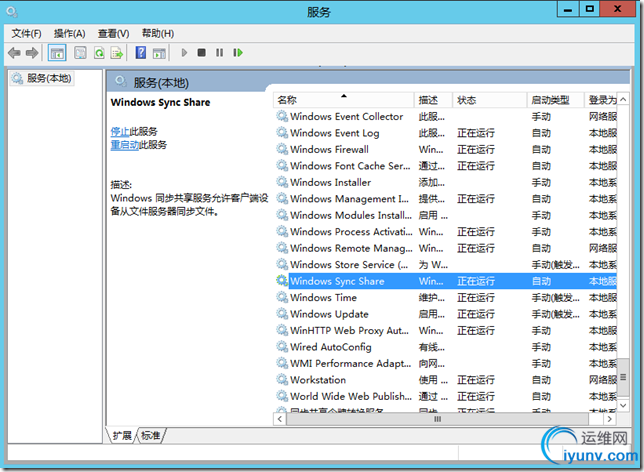Select the World Wide Web Publish... service
Screen dimensions: 644x472
[351, 396]
